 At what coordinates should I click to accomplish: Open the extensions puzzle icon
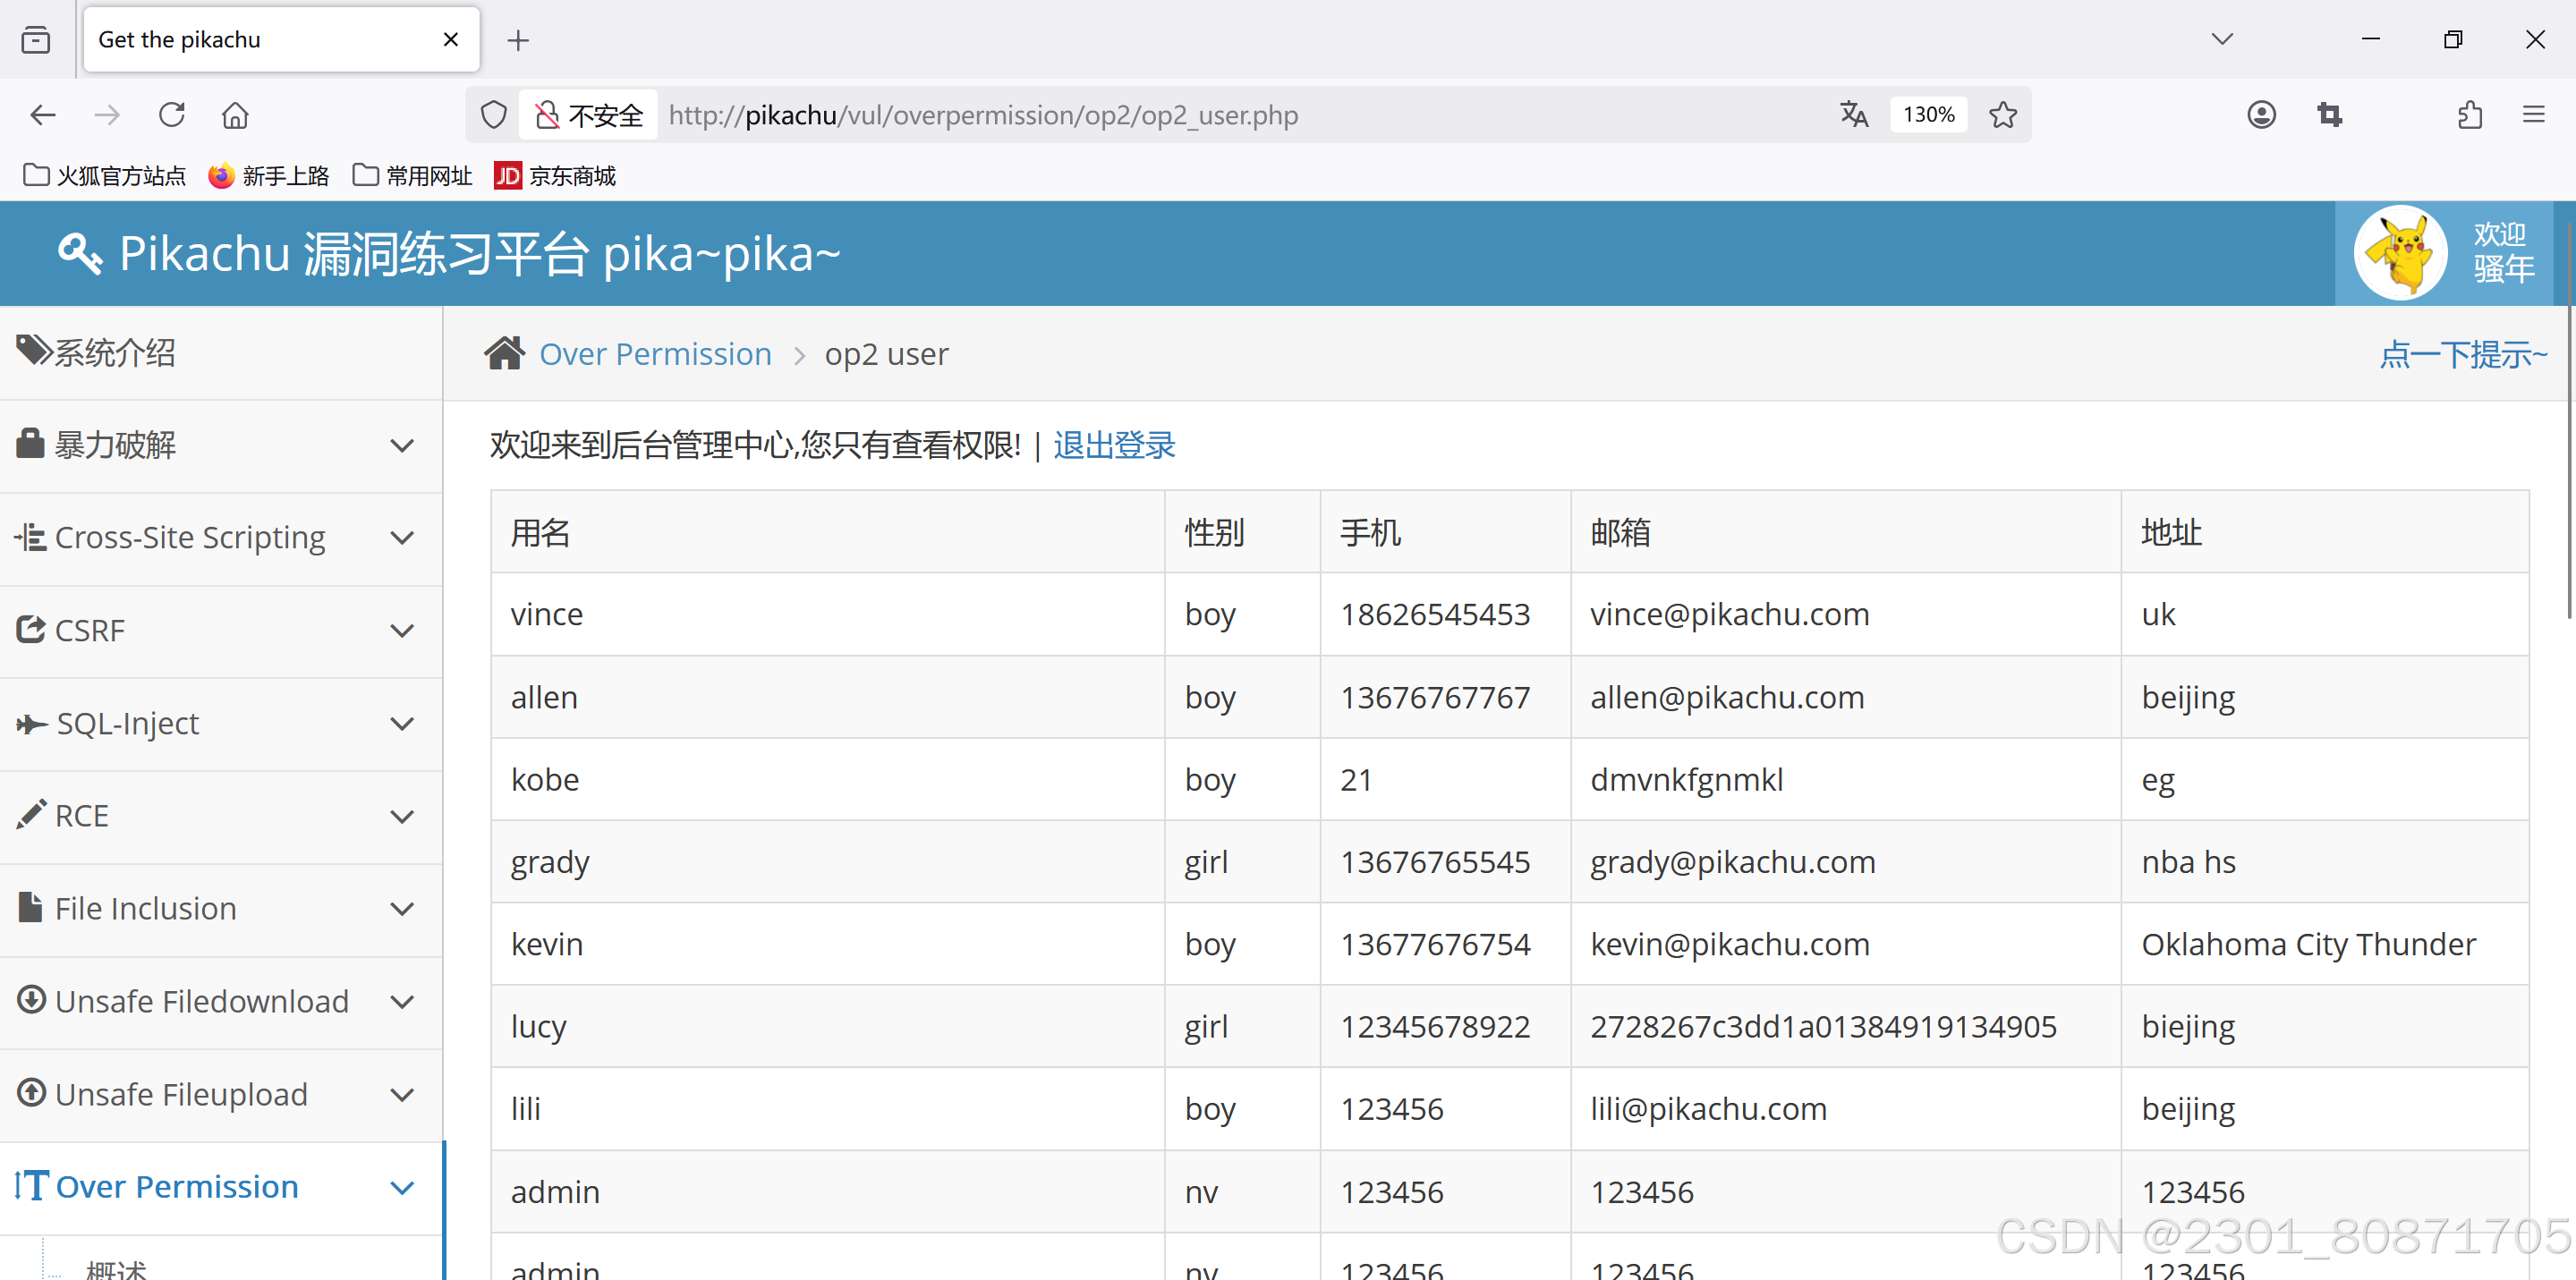coord(2469,115)
